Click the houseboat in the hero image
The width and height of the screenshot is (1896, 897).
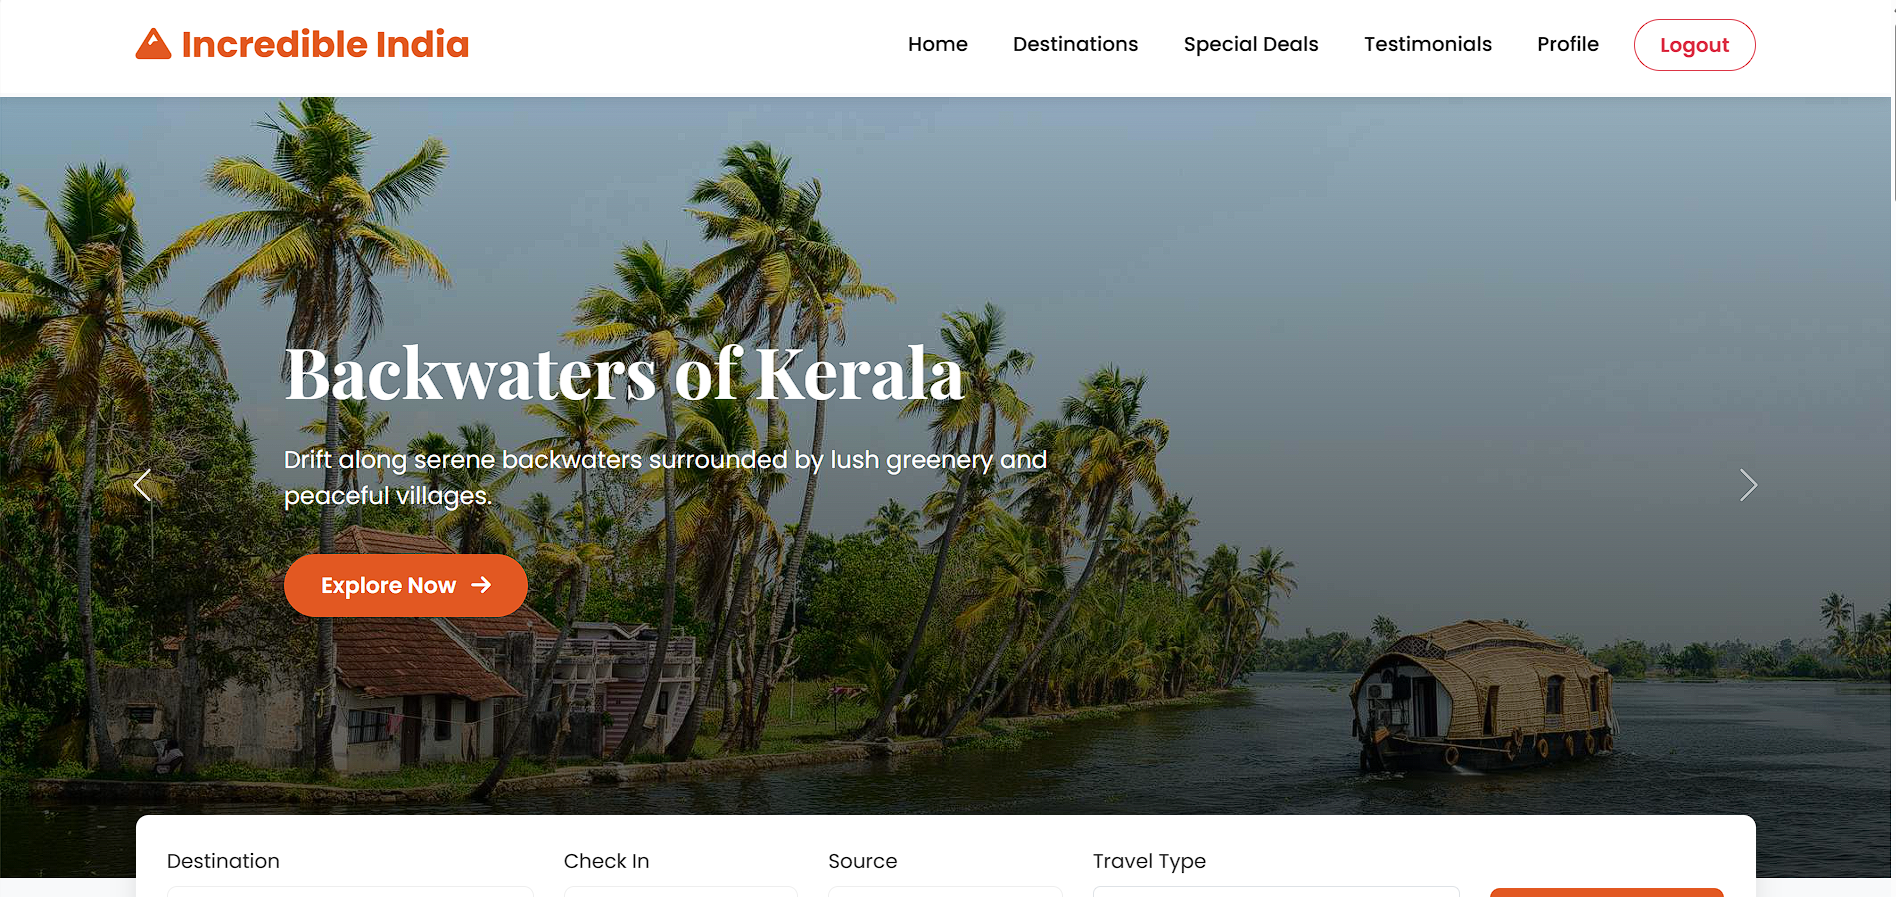[1483, 695]
